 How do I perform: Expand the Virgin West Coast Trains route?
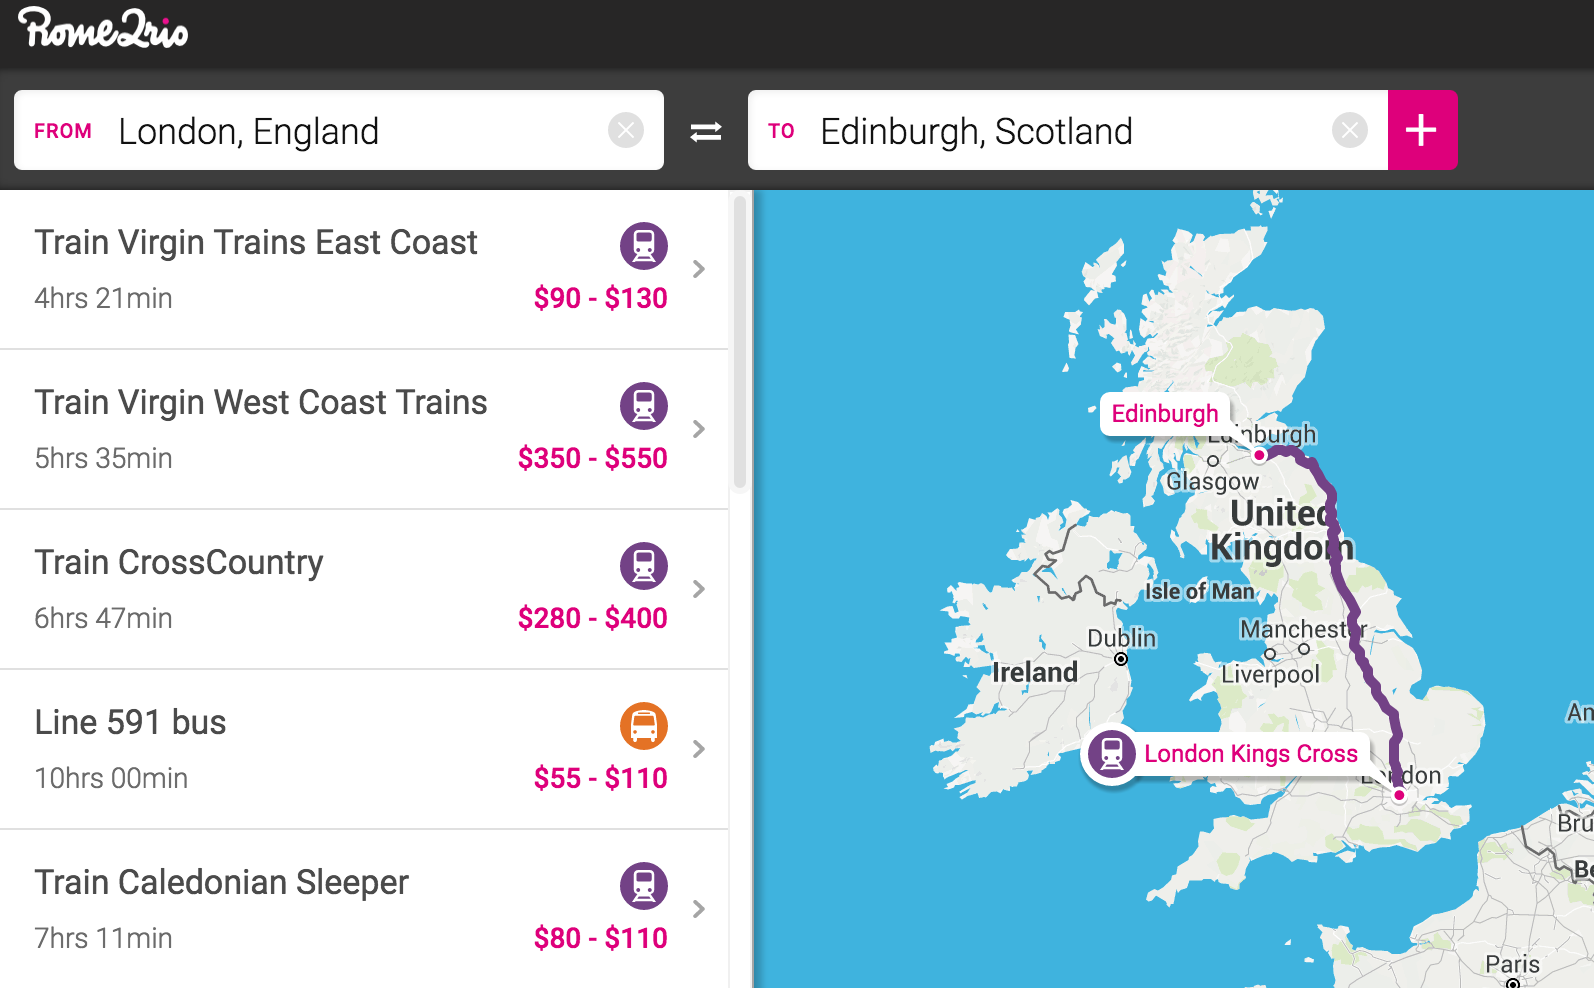(x=699, y=429)
